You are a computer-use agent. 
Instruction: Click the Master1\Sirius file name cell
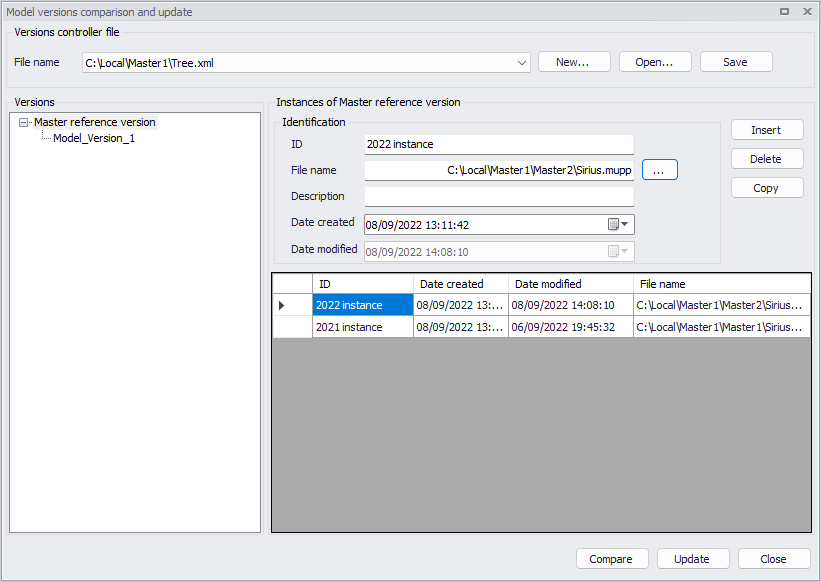click(x=722, y=327)
